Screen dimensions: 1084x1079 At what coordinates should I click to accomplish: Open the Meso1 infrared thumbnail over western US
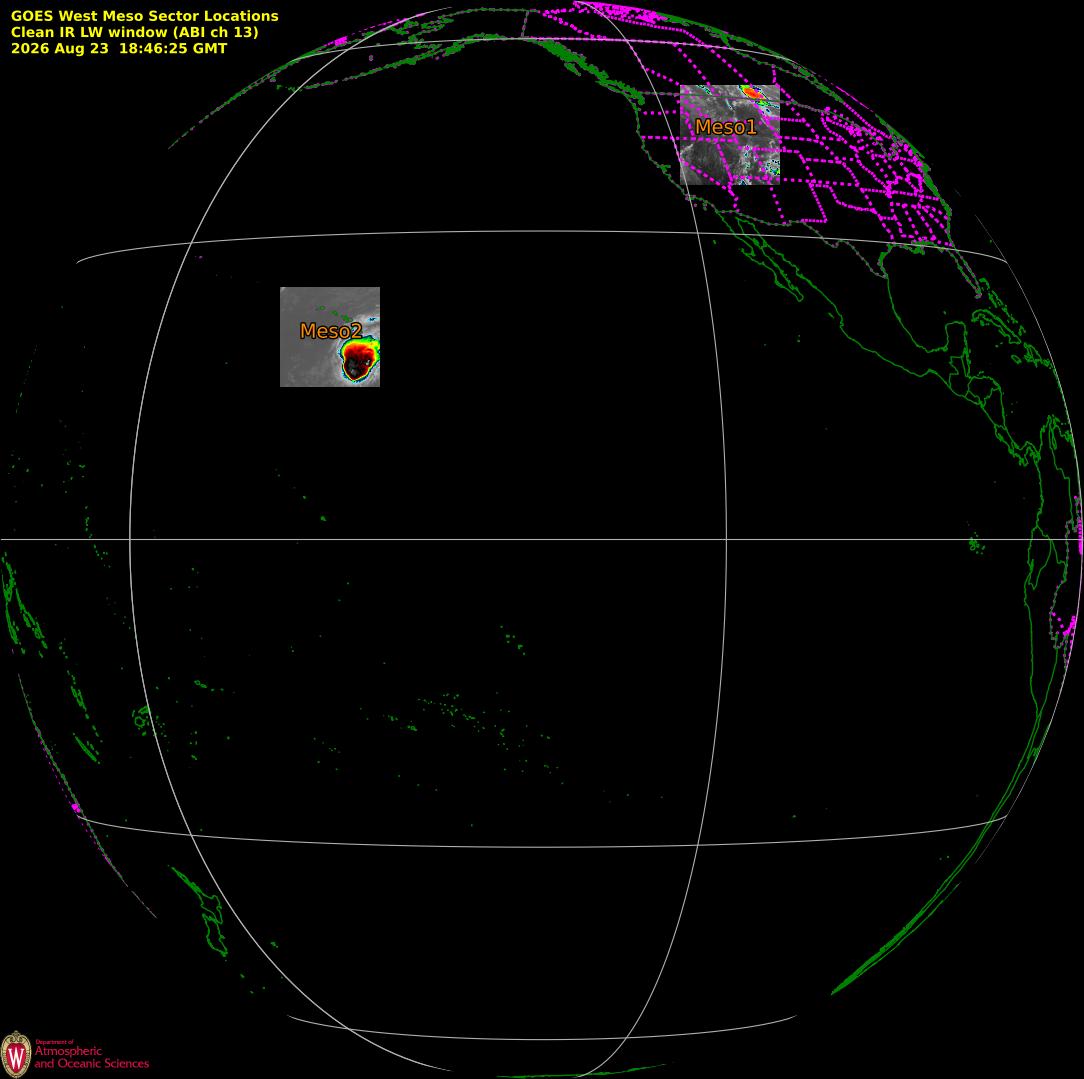(730, 135)
